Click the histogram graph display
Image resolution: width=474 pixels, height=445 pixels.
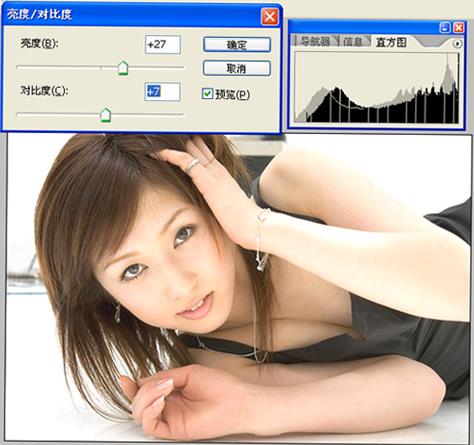pos(377,88)
